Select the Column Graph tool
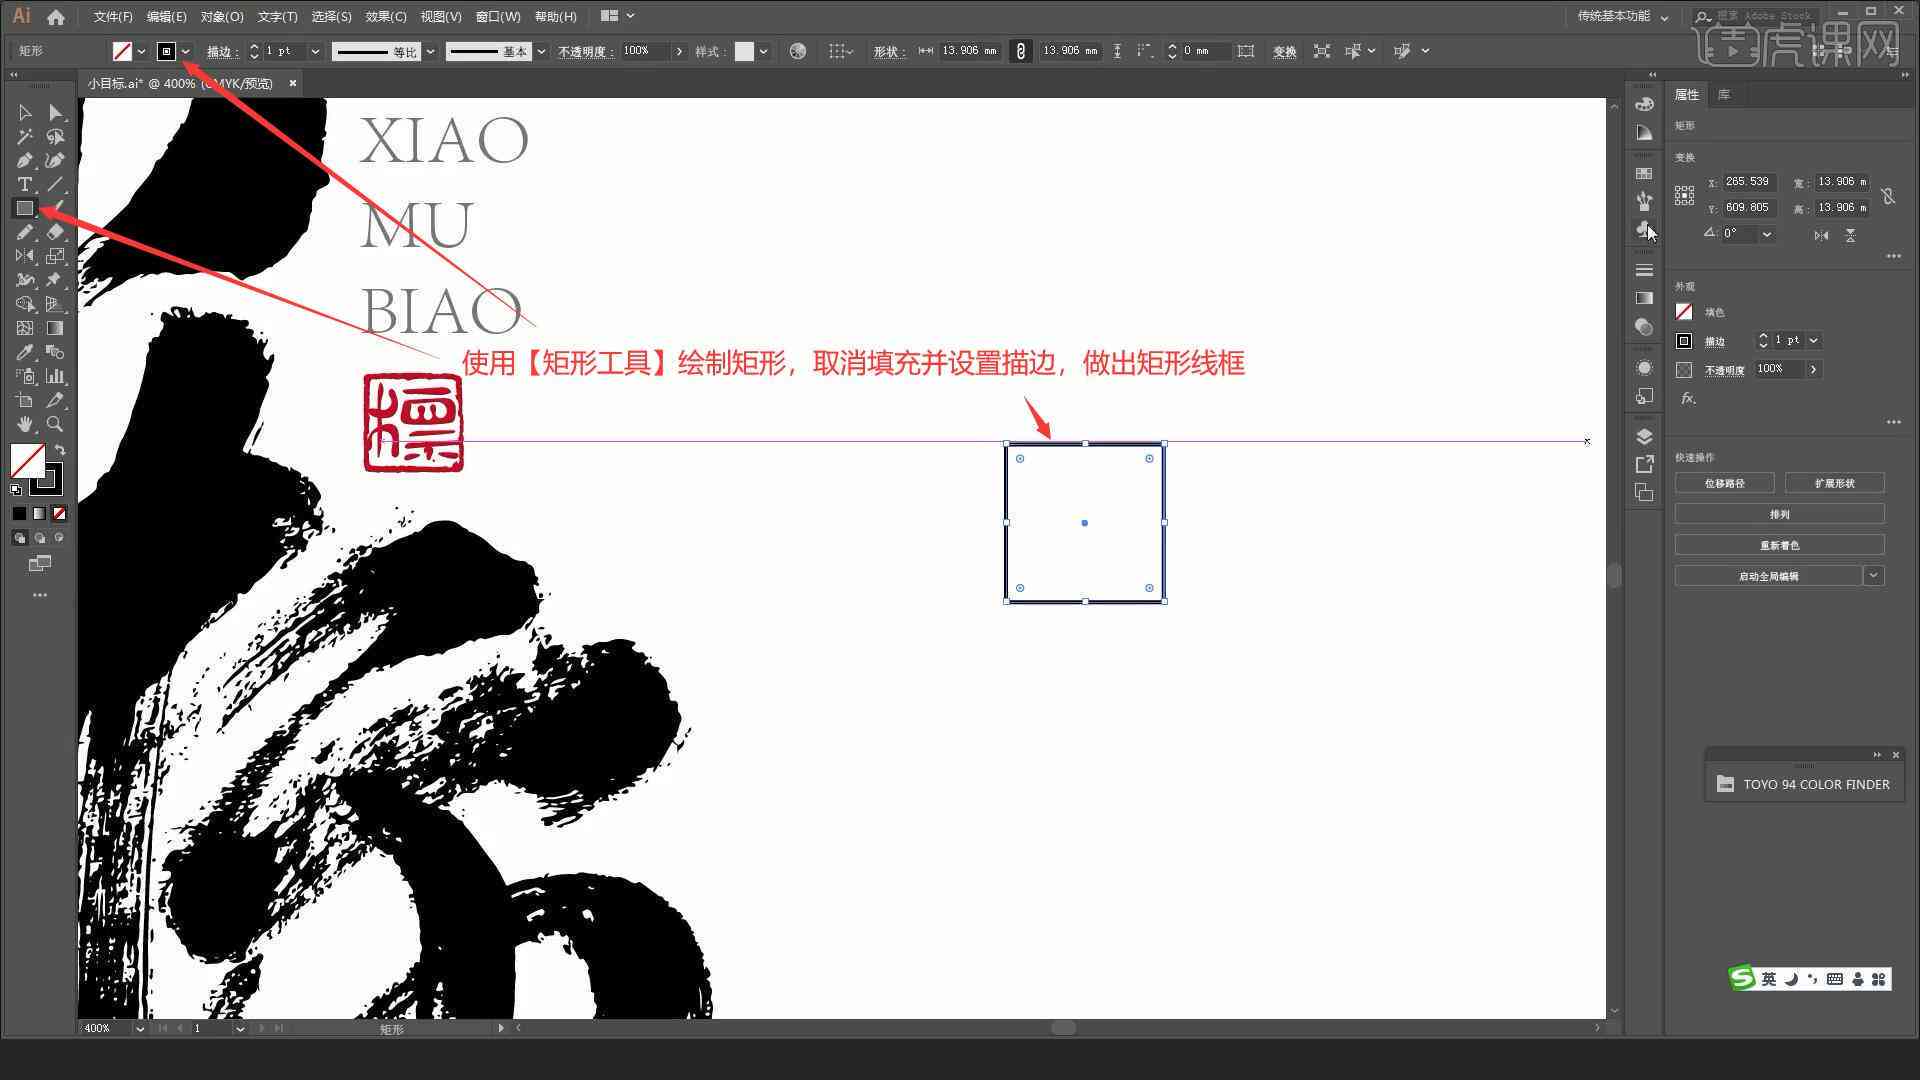This screenshot has width=1920, height=1080. pyautogui.click(x=55, y=376)
